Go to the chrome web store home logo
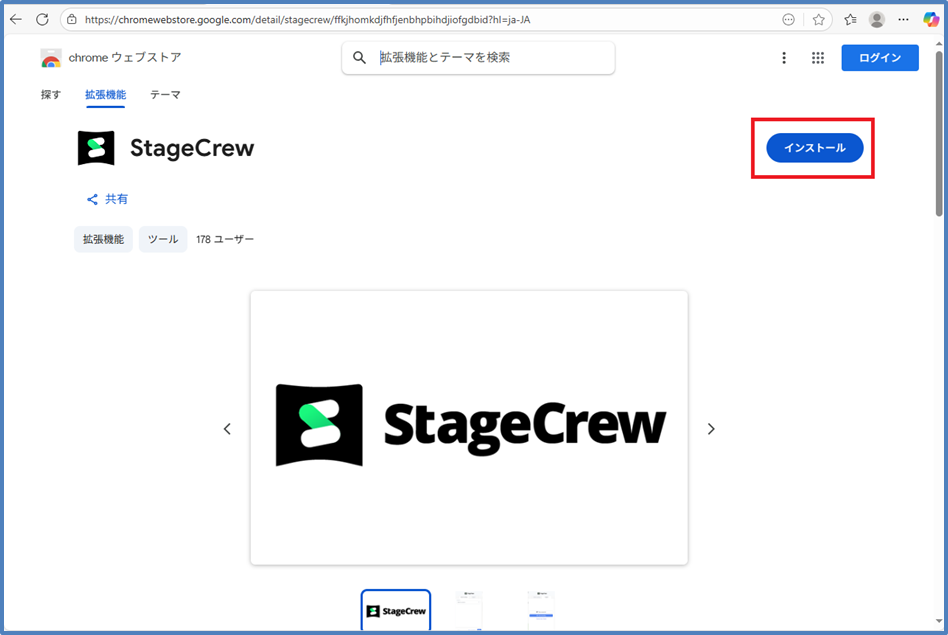Image resolution: width=948 pixels, height=635 pixels. click(51, 58)
